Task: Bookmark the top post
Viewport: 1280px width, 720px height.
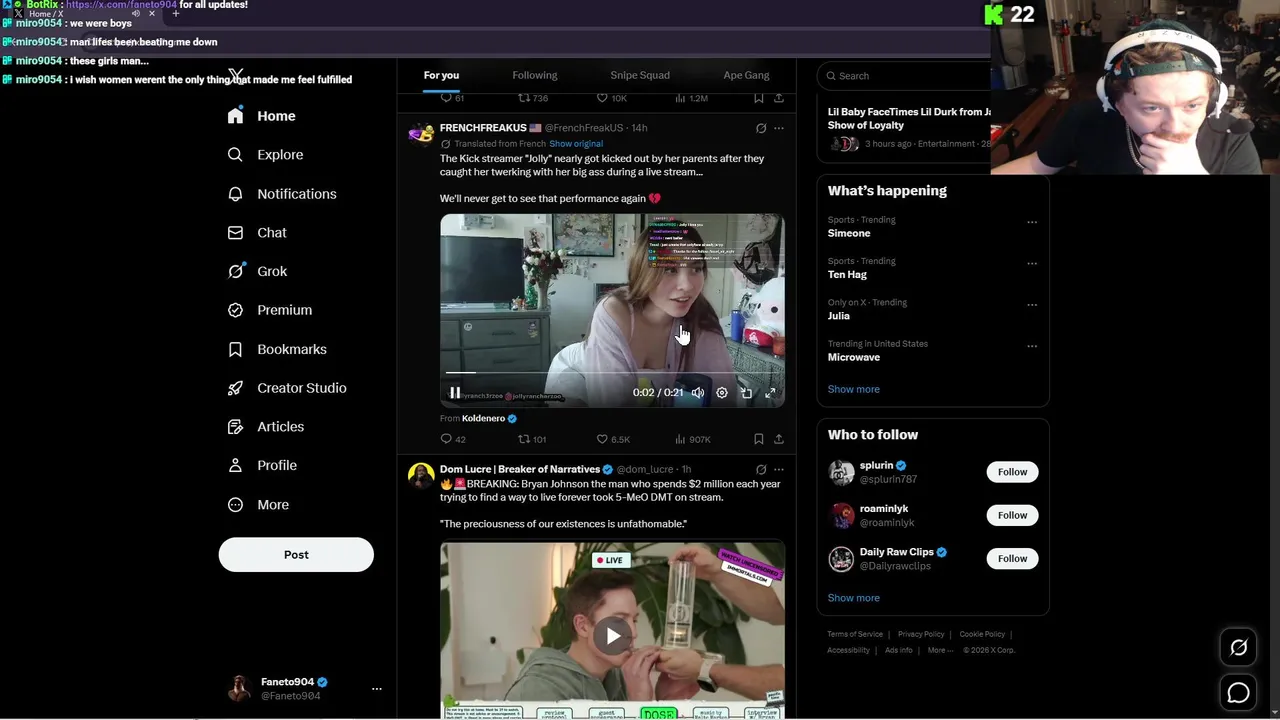Action: pyautogui.click(x=758, y=98)
